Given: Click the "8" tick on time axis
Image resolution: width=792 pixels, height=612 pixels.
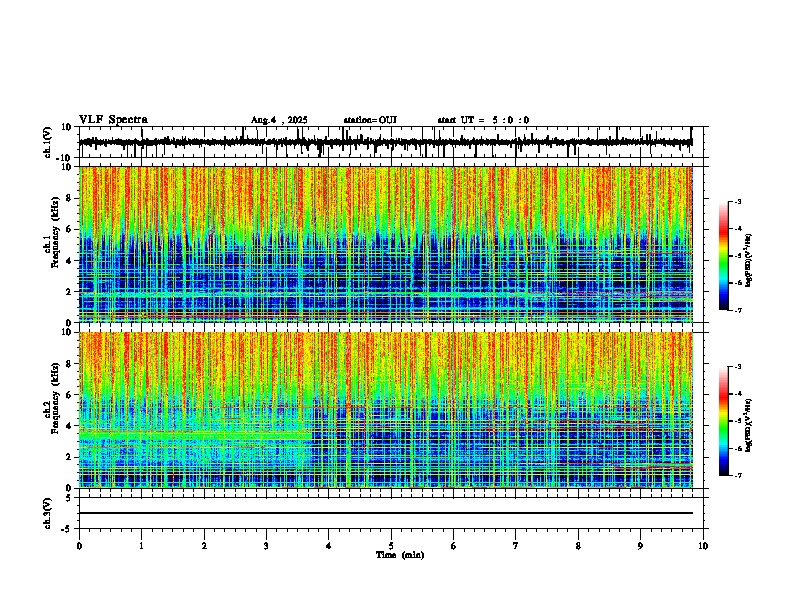Looking at the screenshot, I should [x=578, y=546].
